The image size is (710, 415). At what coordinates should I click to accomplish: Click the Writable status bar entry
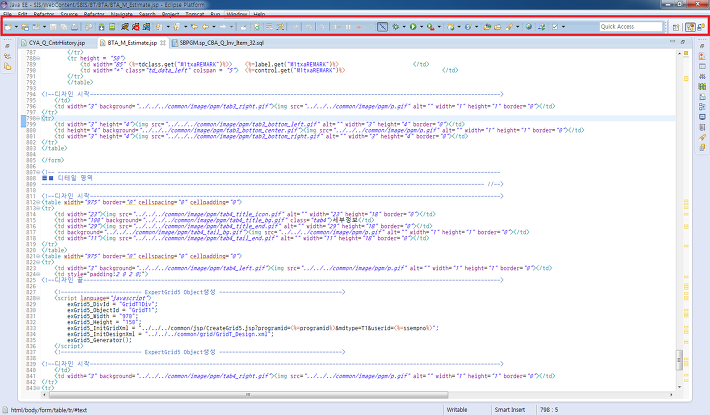pos(457,410)
